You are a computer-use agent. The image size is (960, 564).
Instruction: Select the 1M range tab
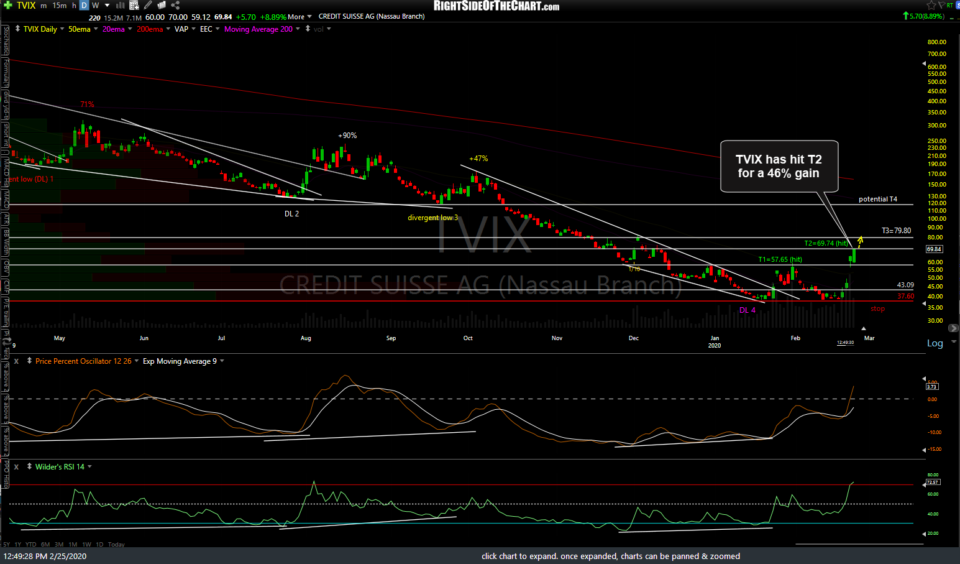tap(73, 544)
